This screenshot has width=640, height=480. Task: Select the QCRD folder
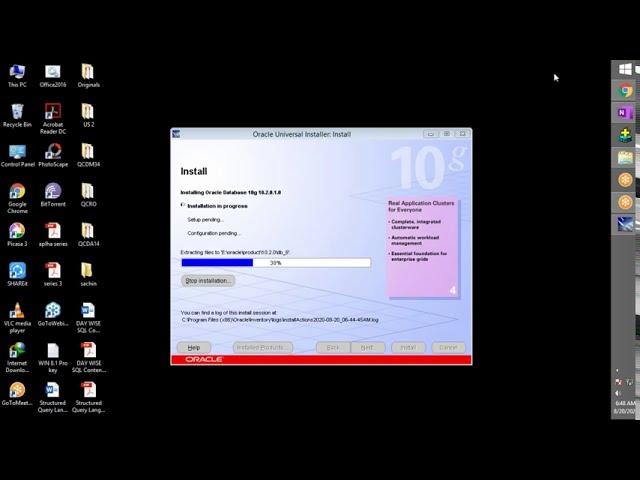[x=89, y=195]
